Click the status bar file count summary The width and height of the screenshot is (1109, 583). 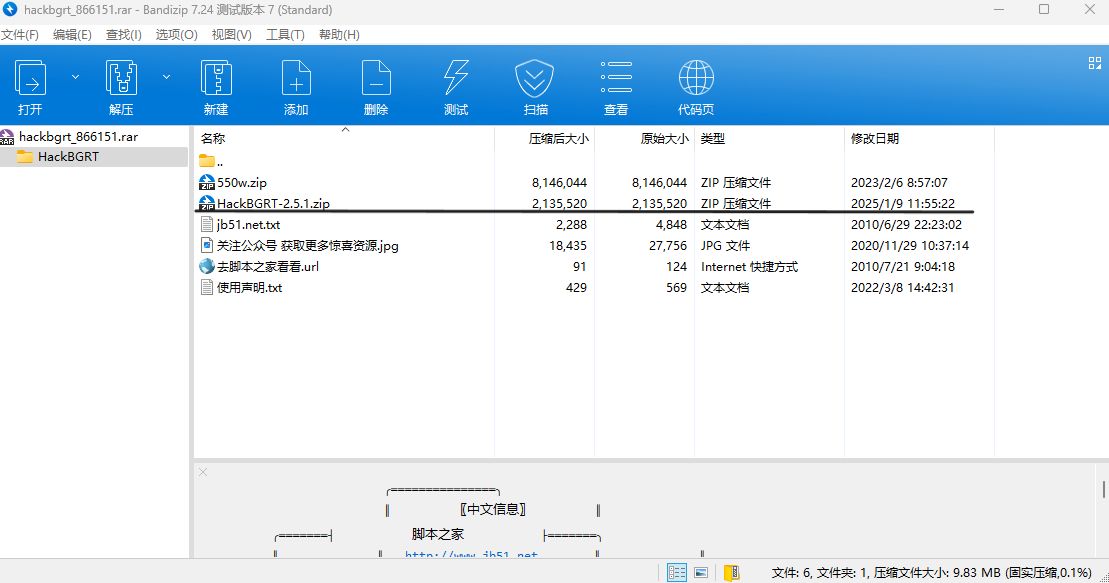931,572
